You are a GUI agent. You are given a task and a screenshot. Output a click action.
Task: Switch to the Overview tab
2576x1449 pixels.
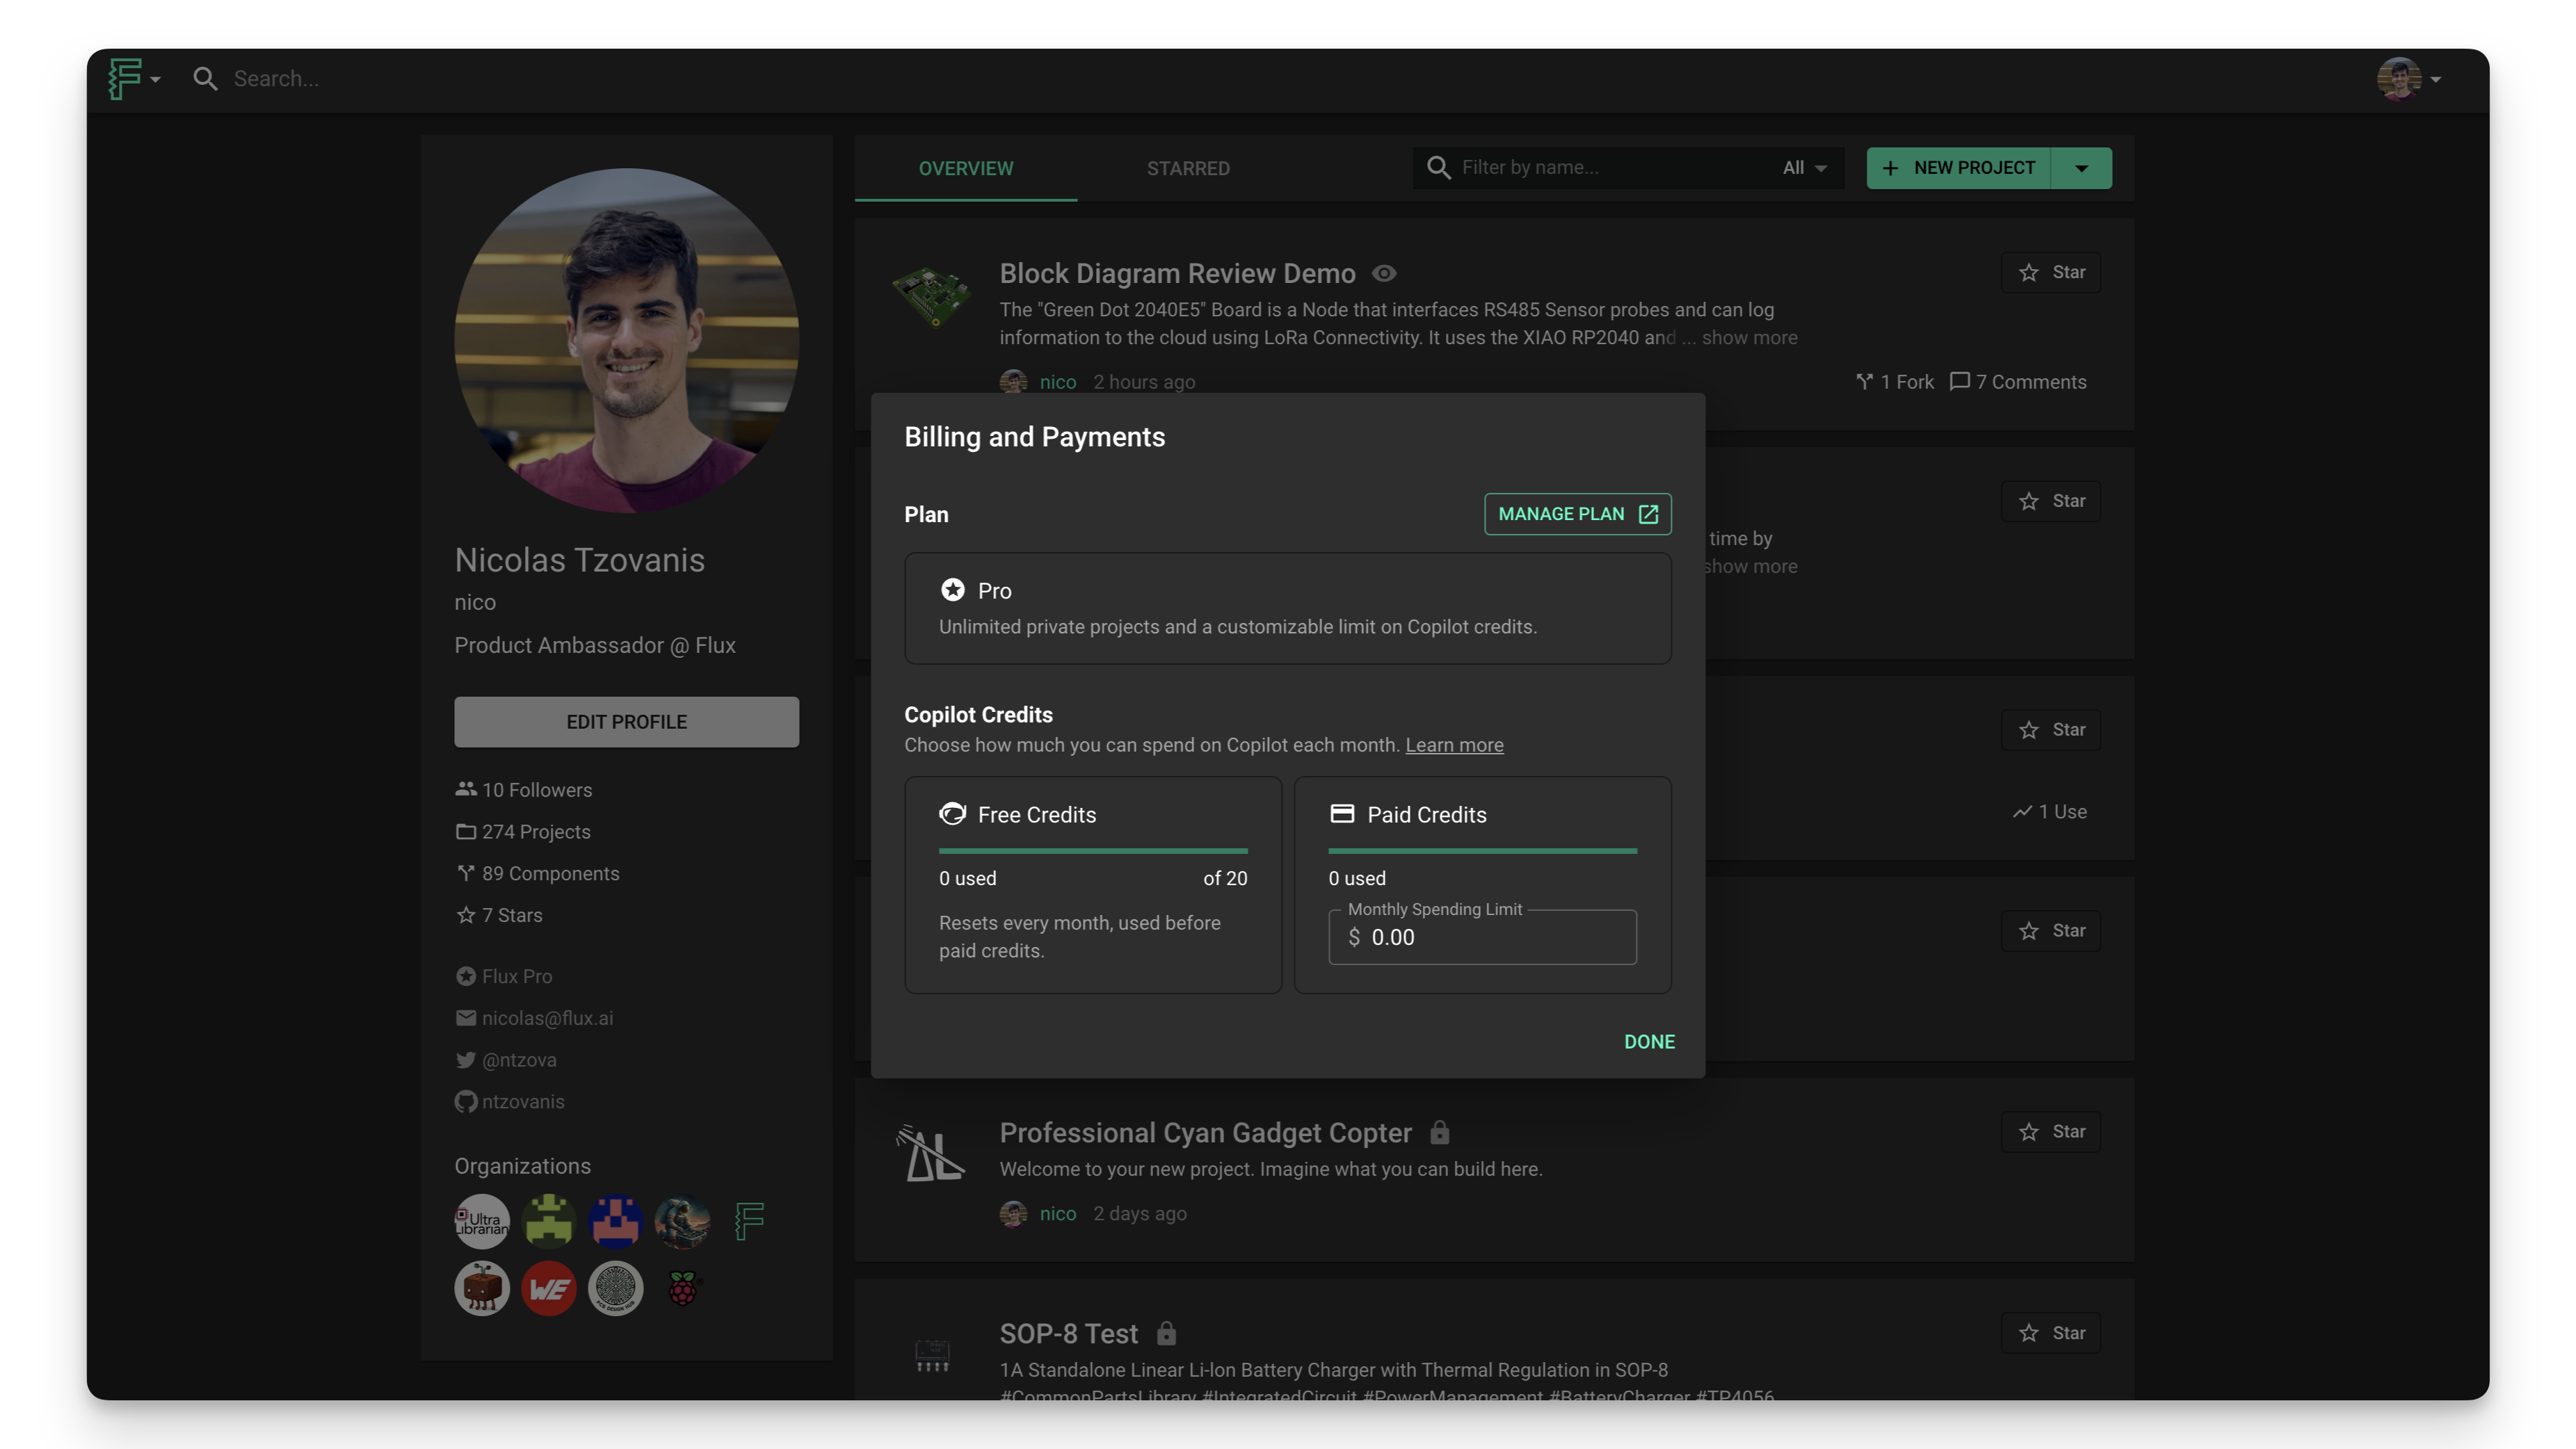(965, 168)
